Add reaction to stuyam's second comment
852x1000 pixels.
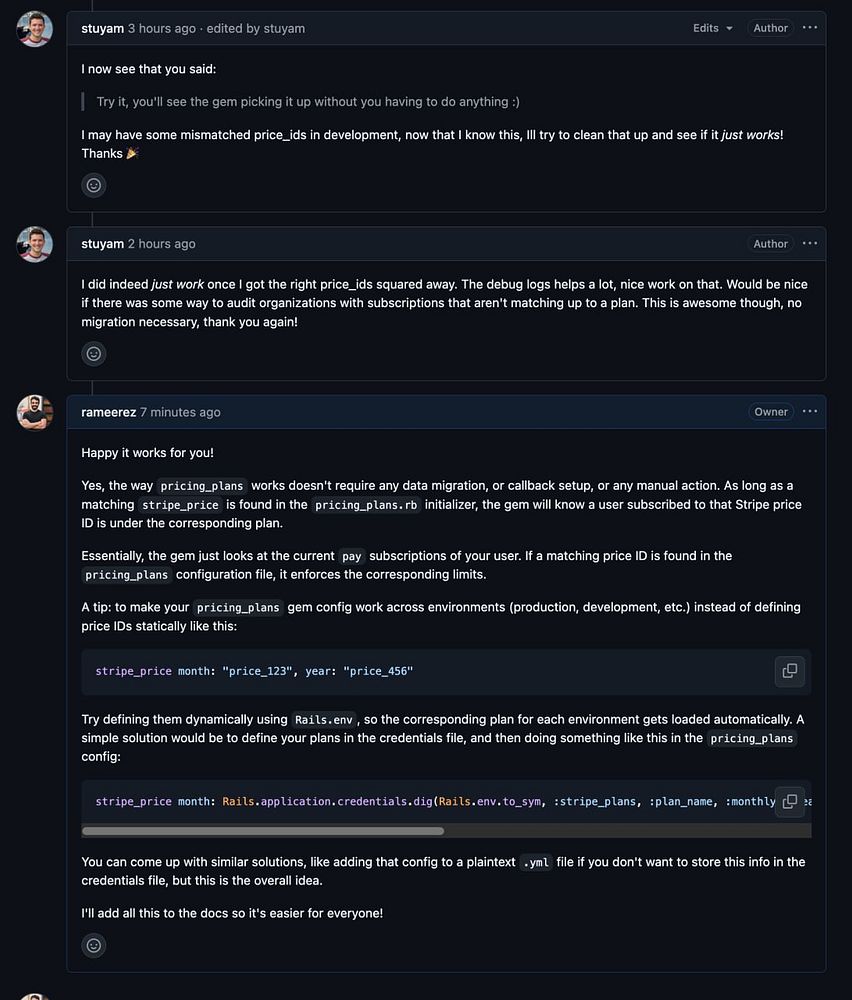94,353
